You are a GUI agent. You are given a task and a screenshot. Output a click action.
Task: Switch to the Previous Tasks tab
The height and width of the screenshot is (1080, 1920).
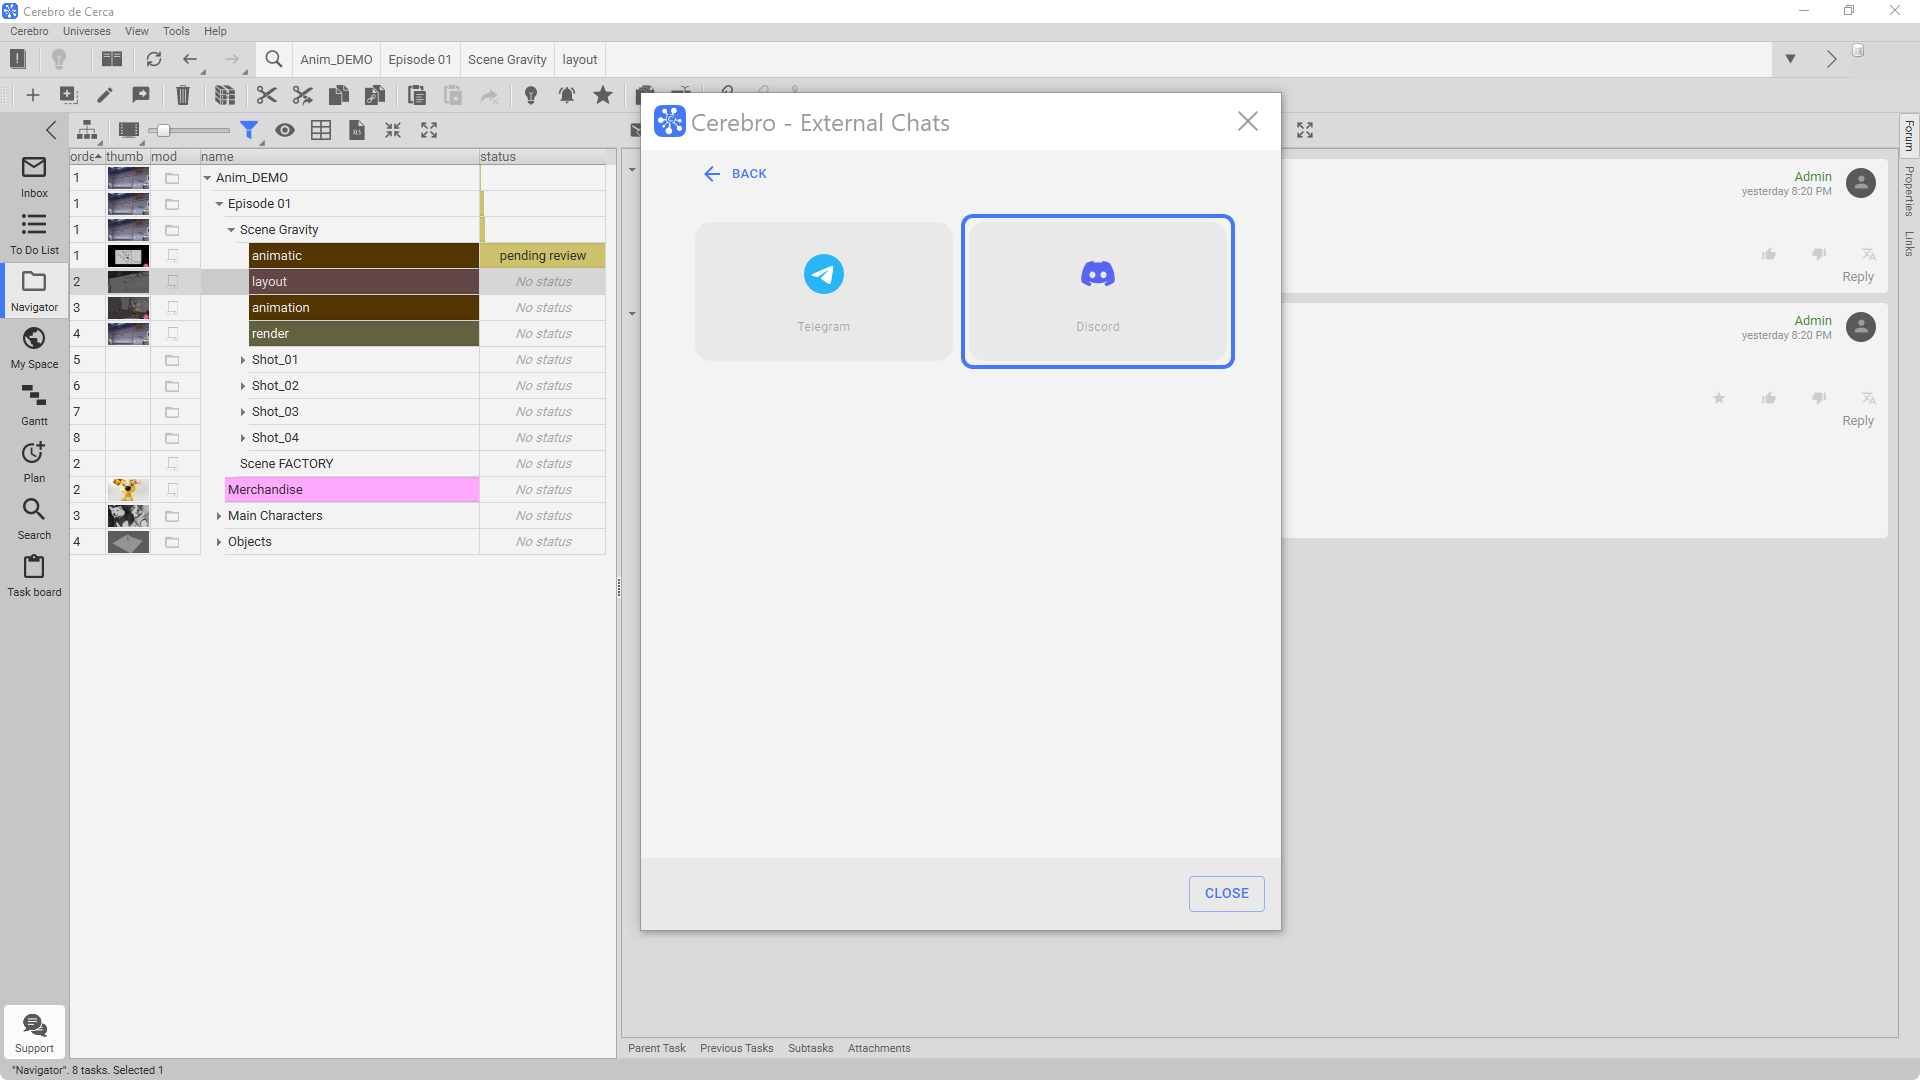[x=736, y=1048]
